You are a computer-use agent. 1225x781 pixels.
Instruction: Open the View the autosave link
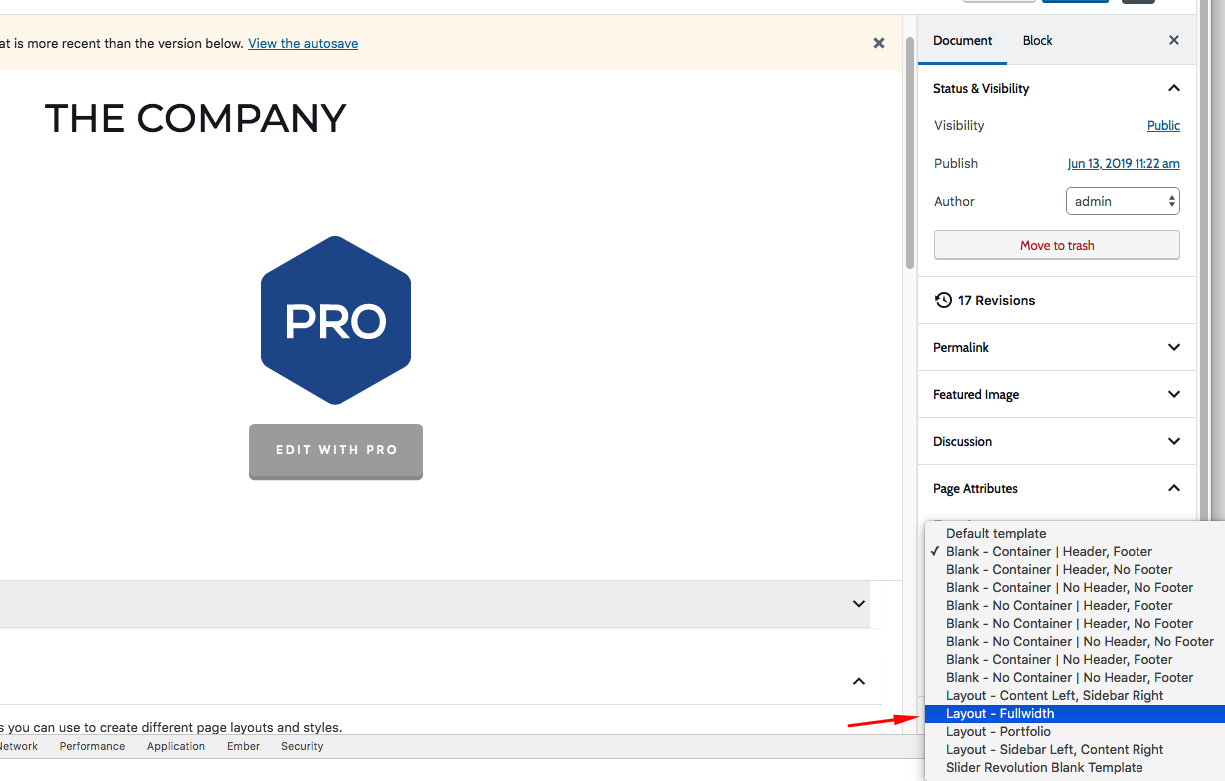point(303,44)
